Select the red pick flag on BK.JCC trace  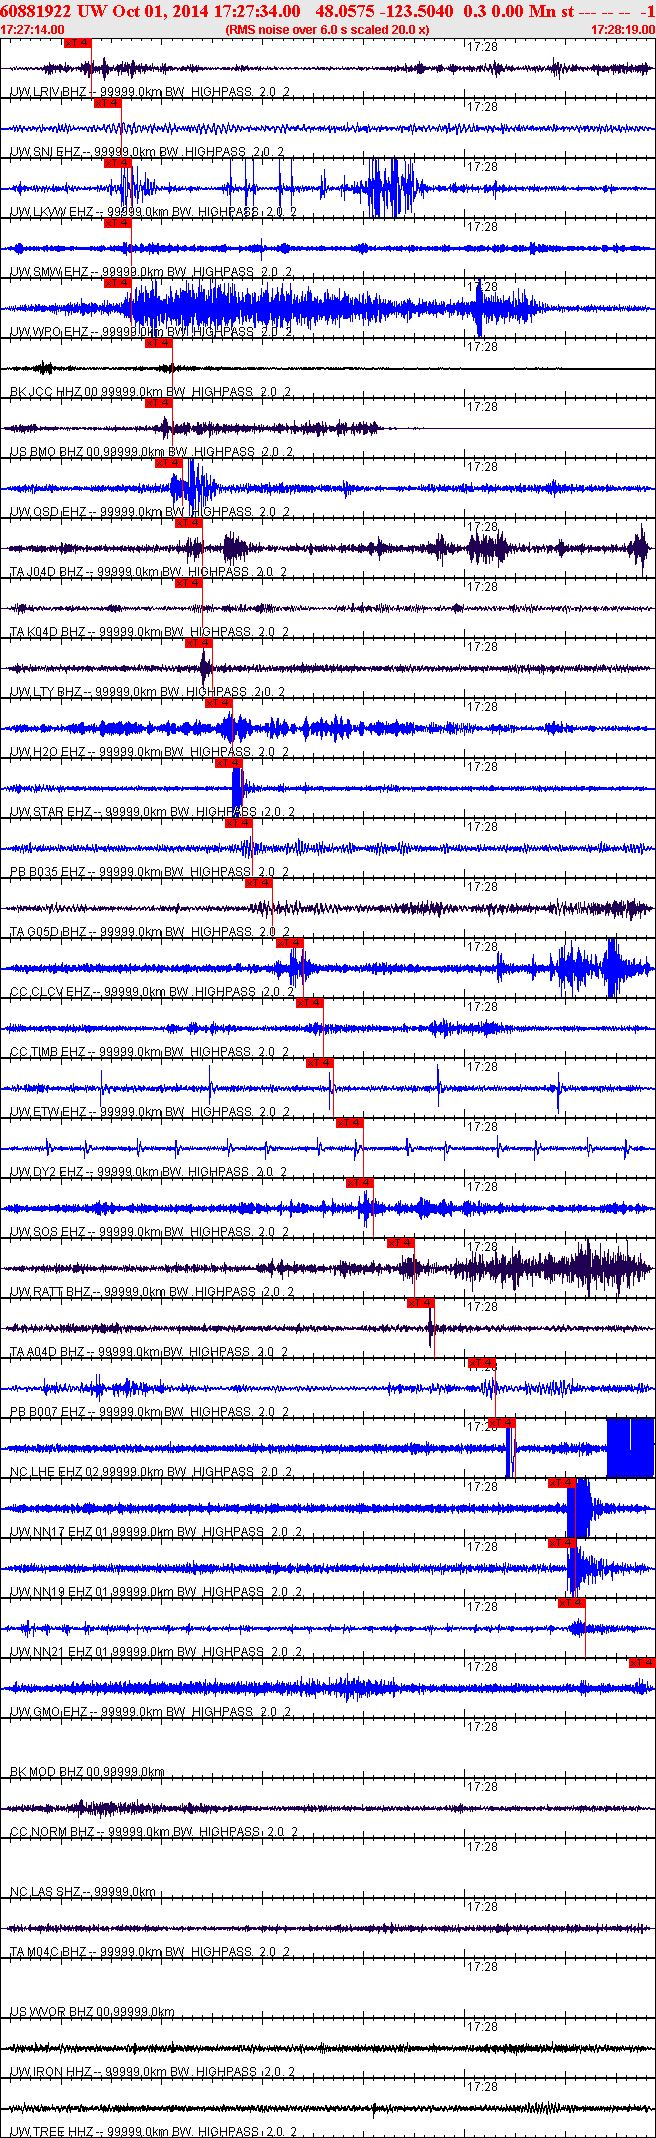tap(158, 343)
